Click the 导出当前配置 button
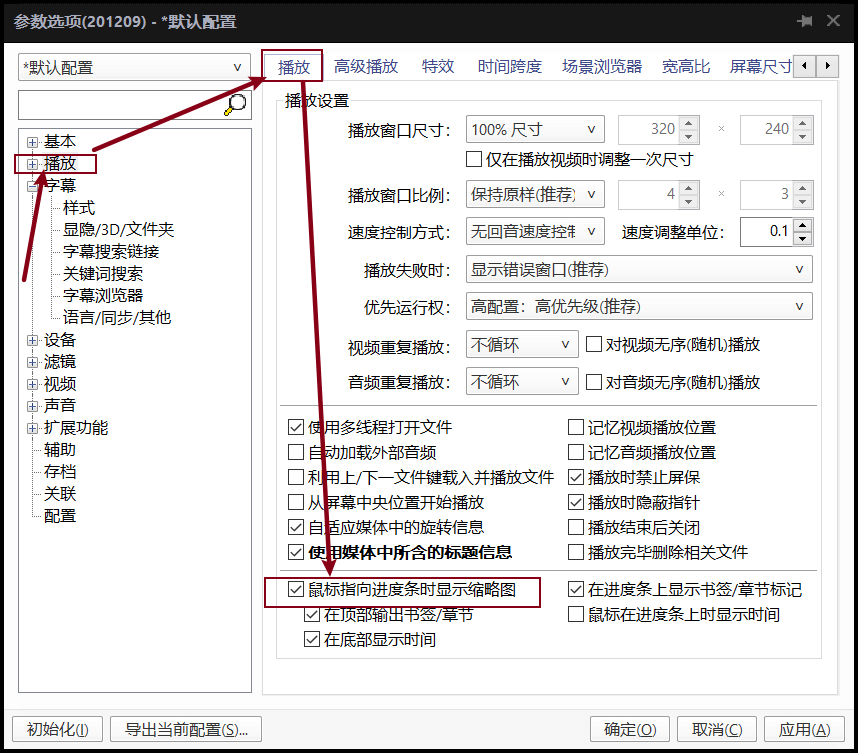The image size is (858, 753). pyautogui.click(x=186, y=730)
